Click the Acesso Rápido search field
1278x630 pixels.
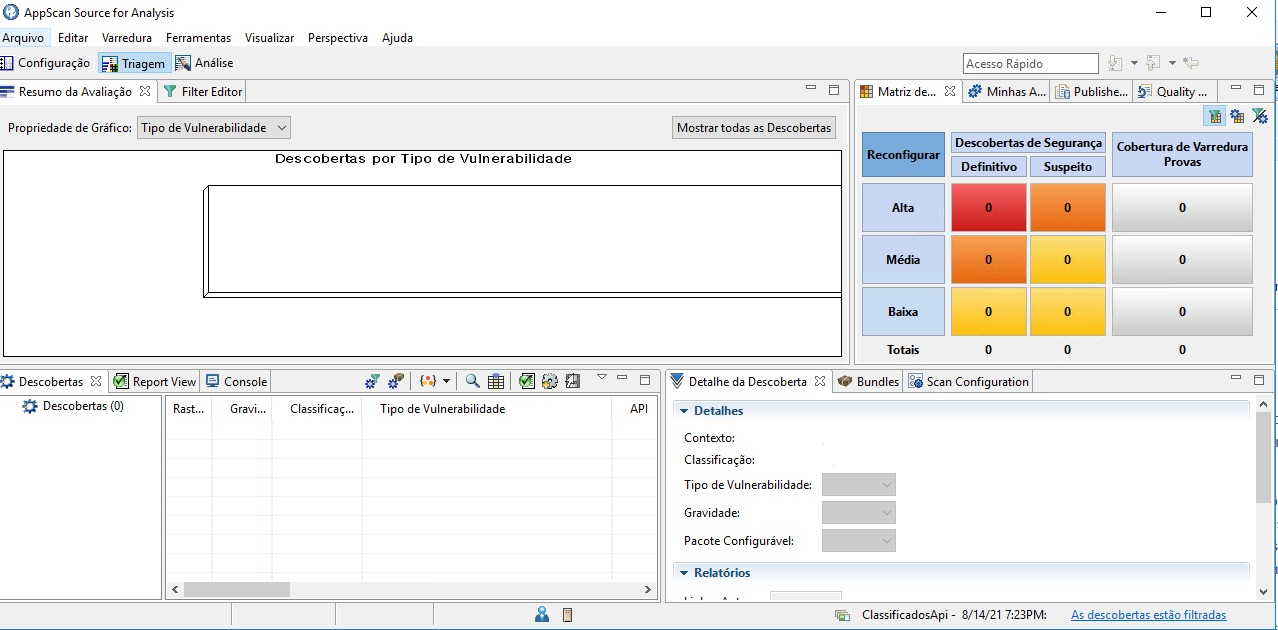(x=1031, y=63)
